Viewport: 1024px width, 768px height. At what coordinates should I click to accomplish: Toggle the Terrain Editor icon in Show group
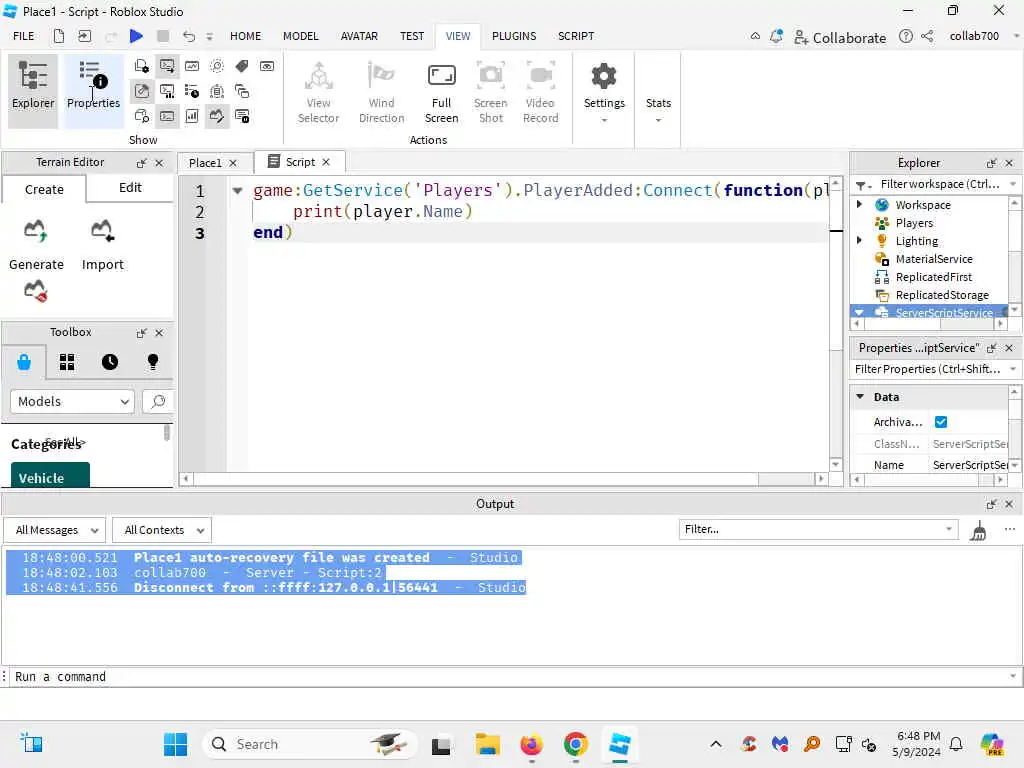pos(217,116)
